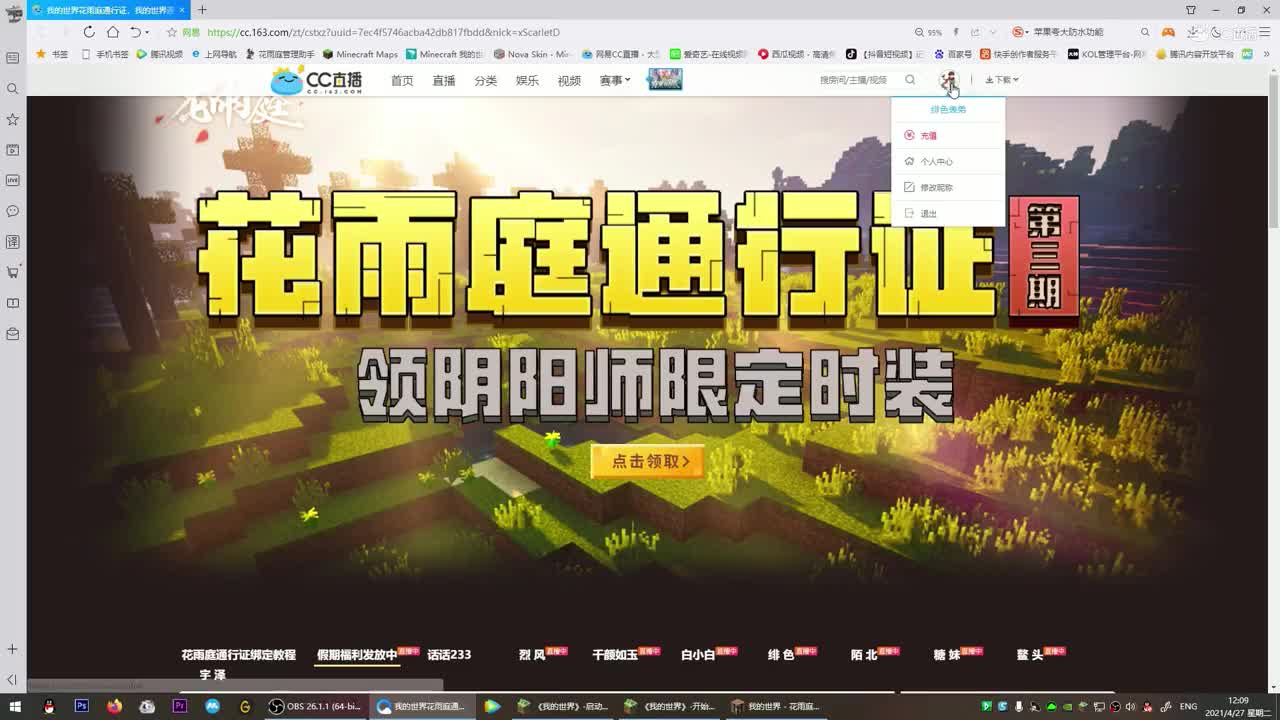Open the Windows Start menu
Viewport: 1280px width, 720px height.
(x=14, y=706)
